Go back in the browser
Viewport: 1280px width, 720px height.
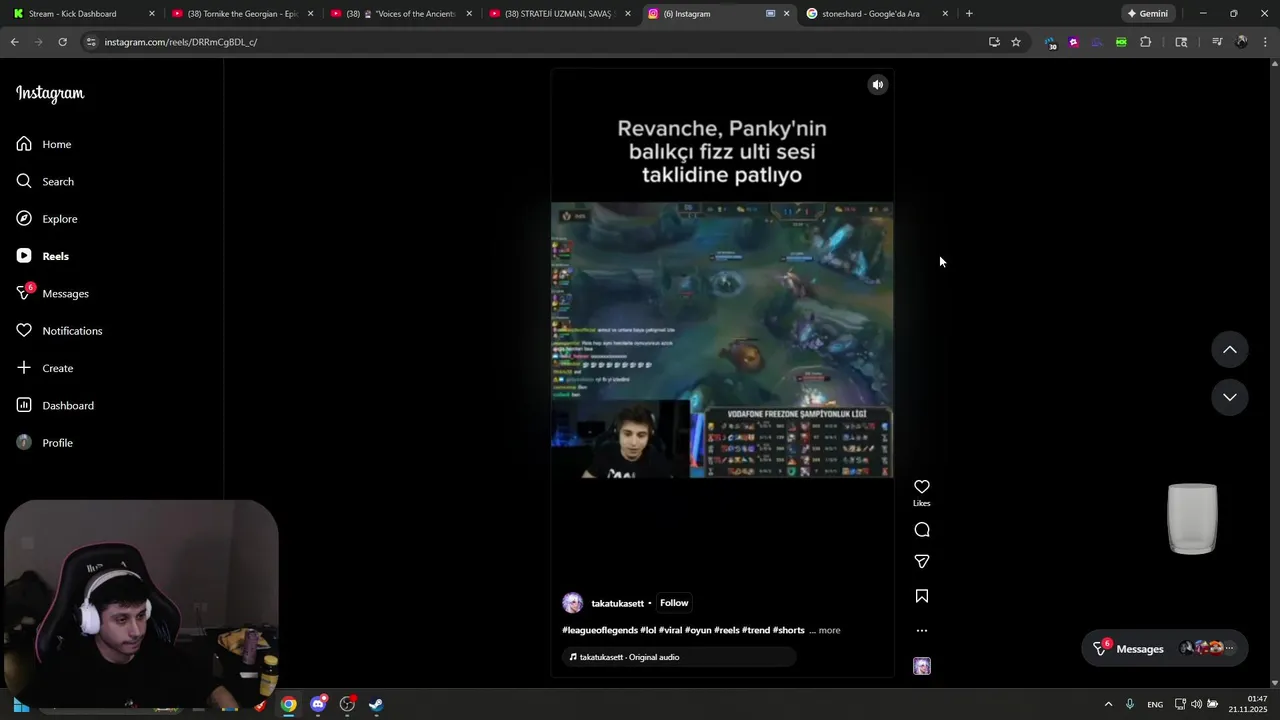(15, 42)
